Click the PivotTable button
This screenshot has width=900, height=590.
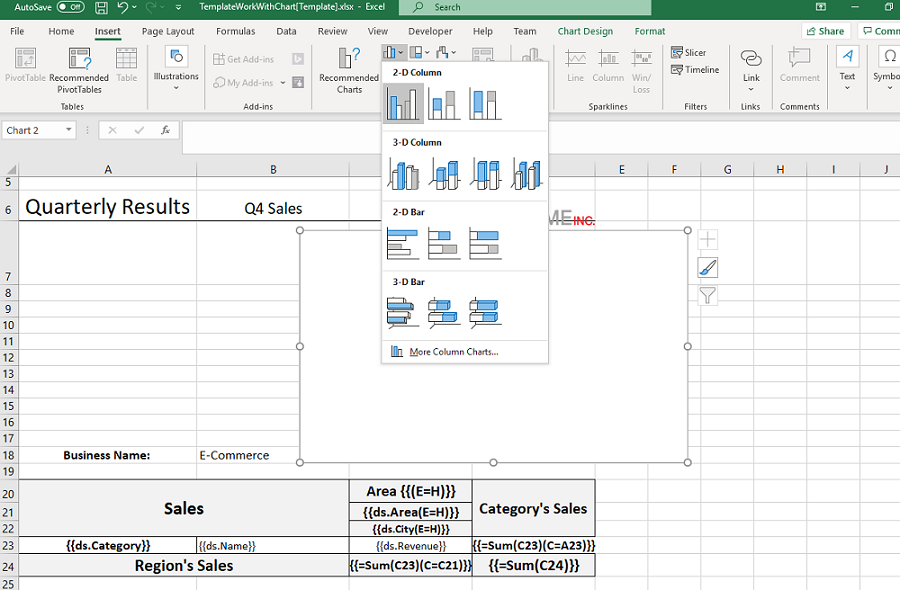[25, 65]
